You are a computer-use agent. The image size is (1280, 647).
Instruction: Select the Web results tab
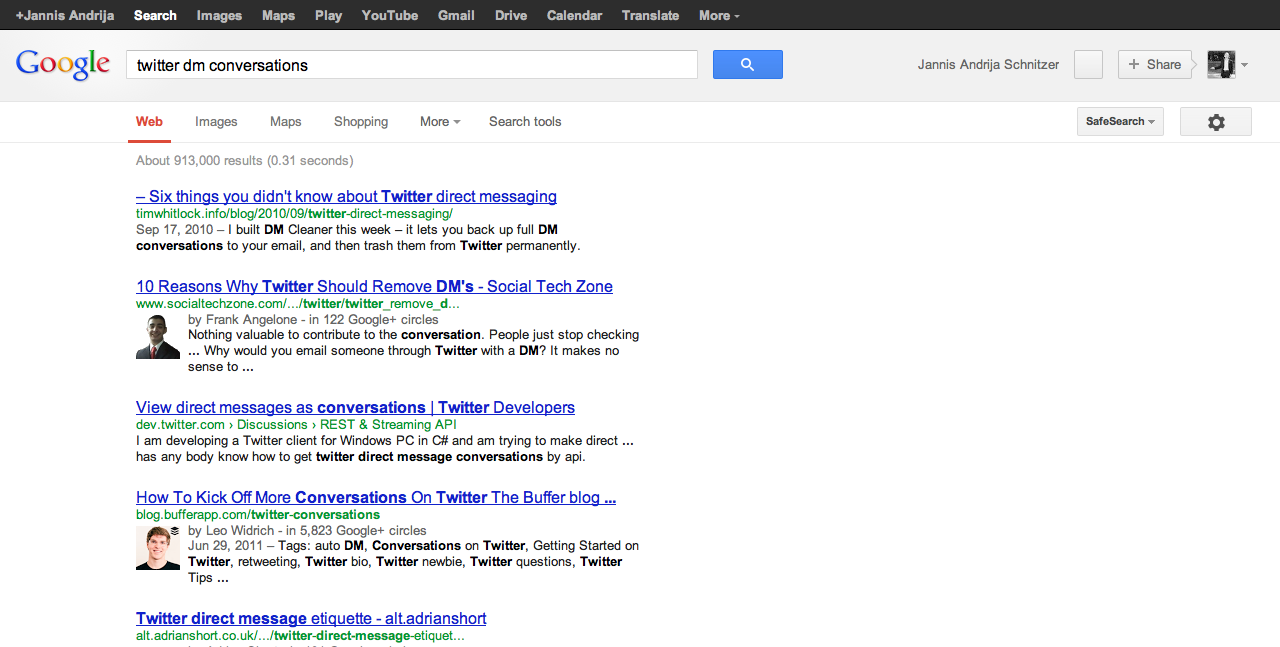click(x=149, y=122)
